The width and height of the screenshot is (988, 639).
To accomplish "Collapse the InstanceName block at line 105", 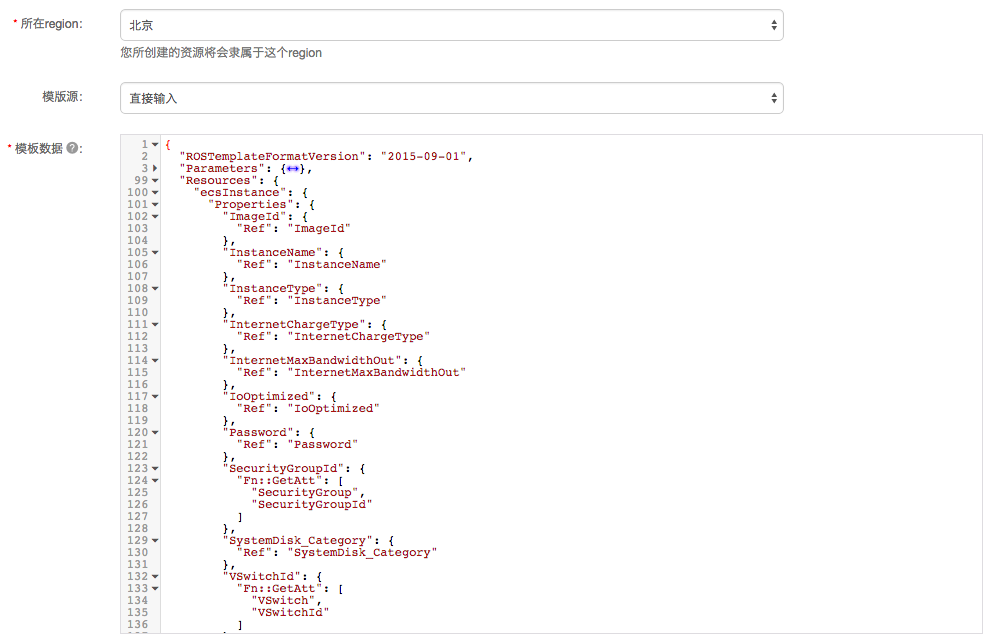I will [x=155, y=252].
